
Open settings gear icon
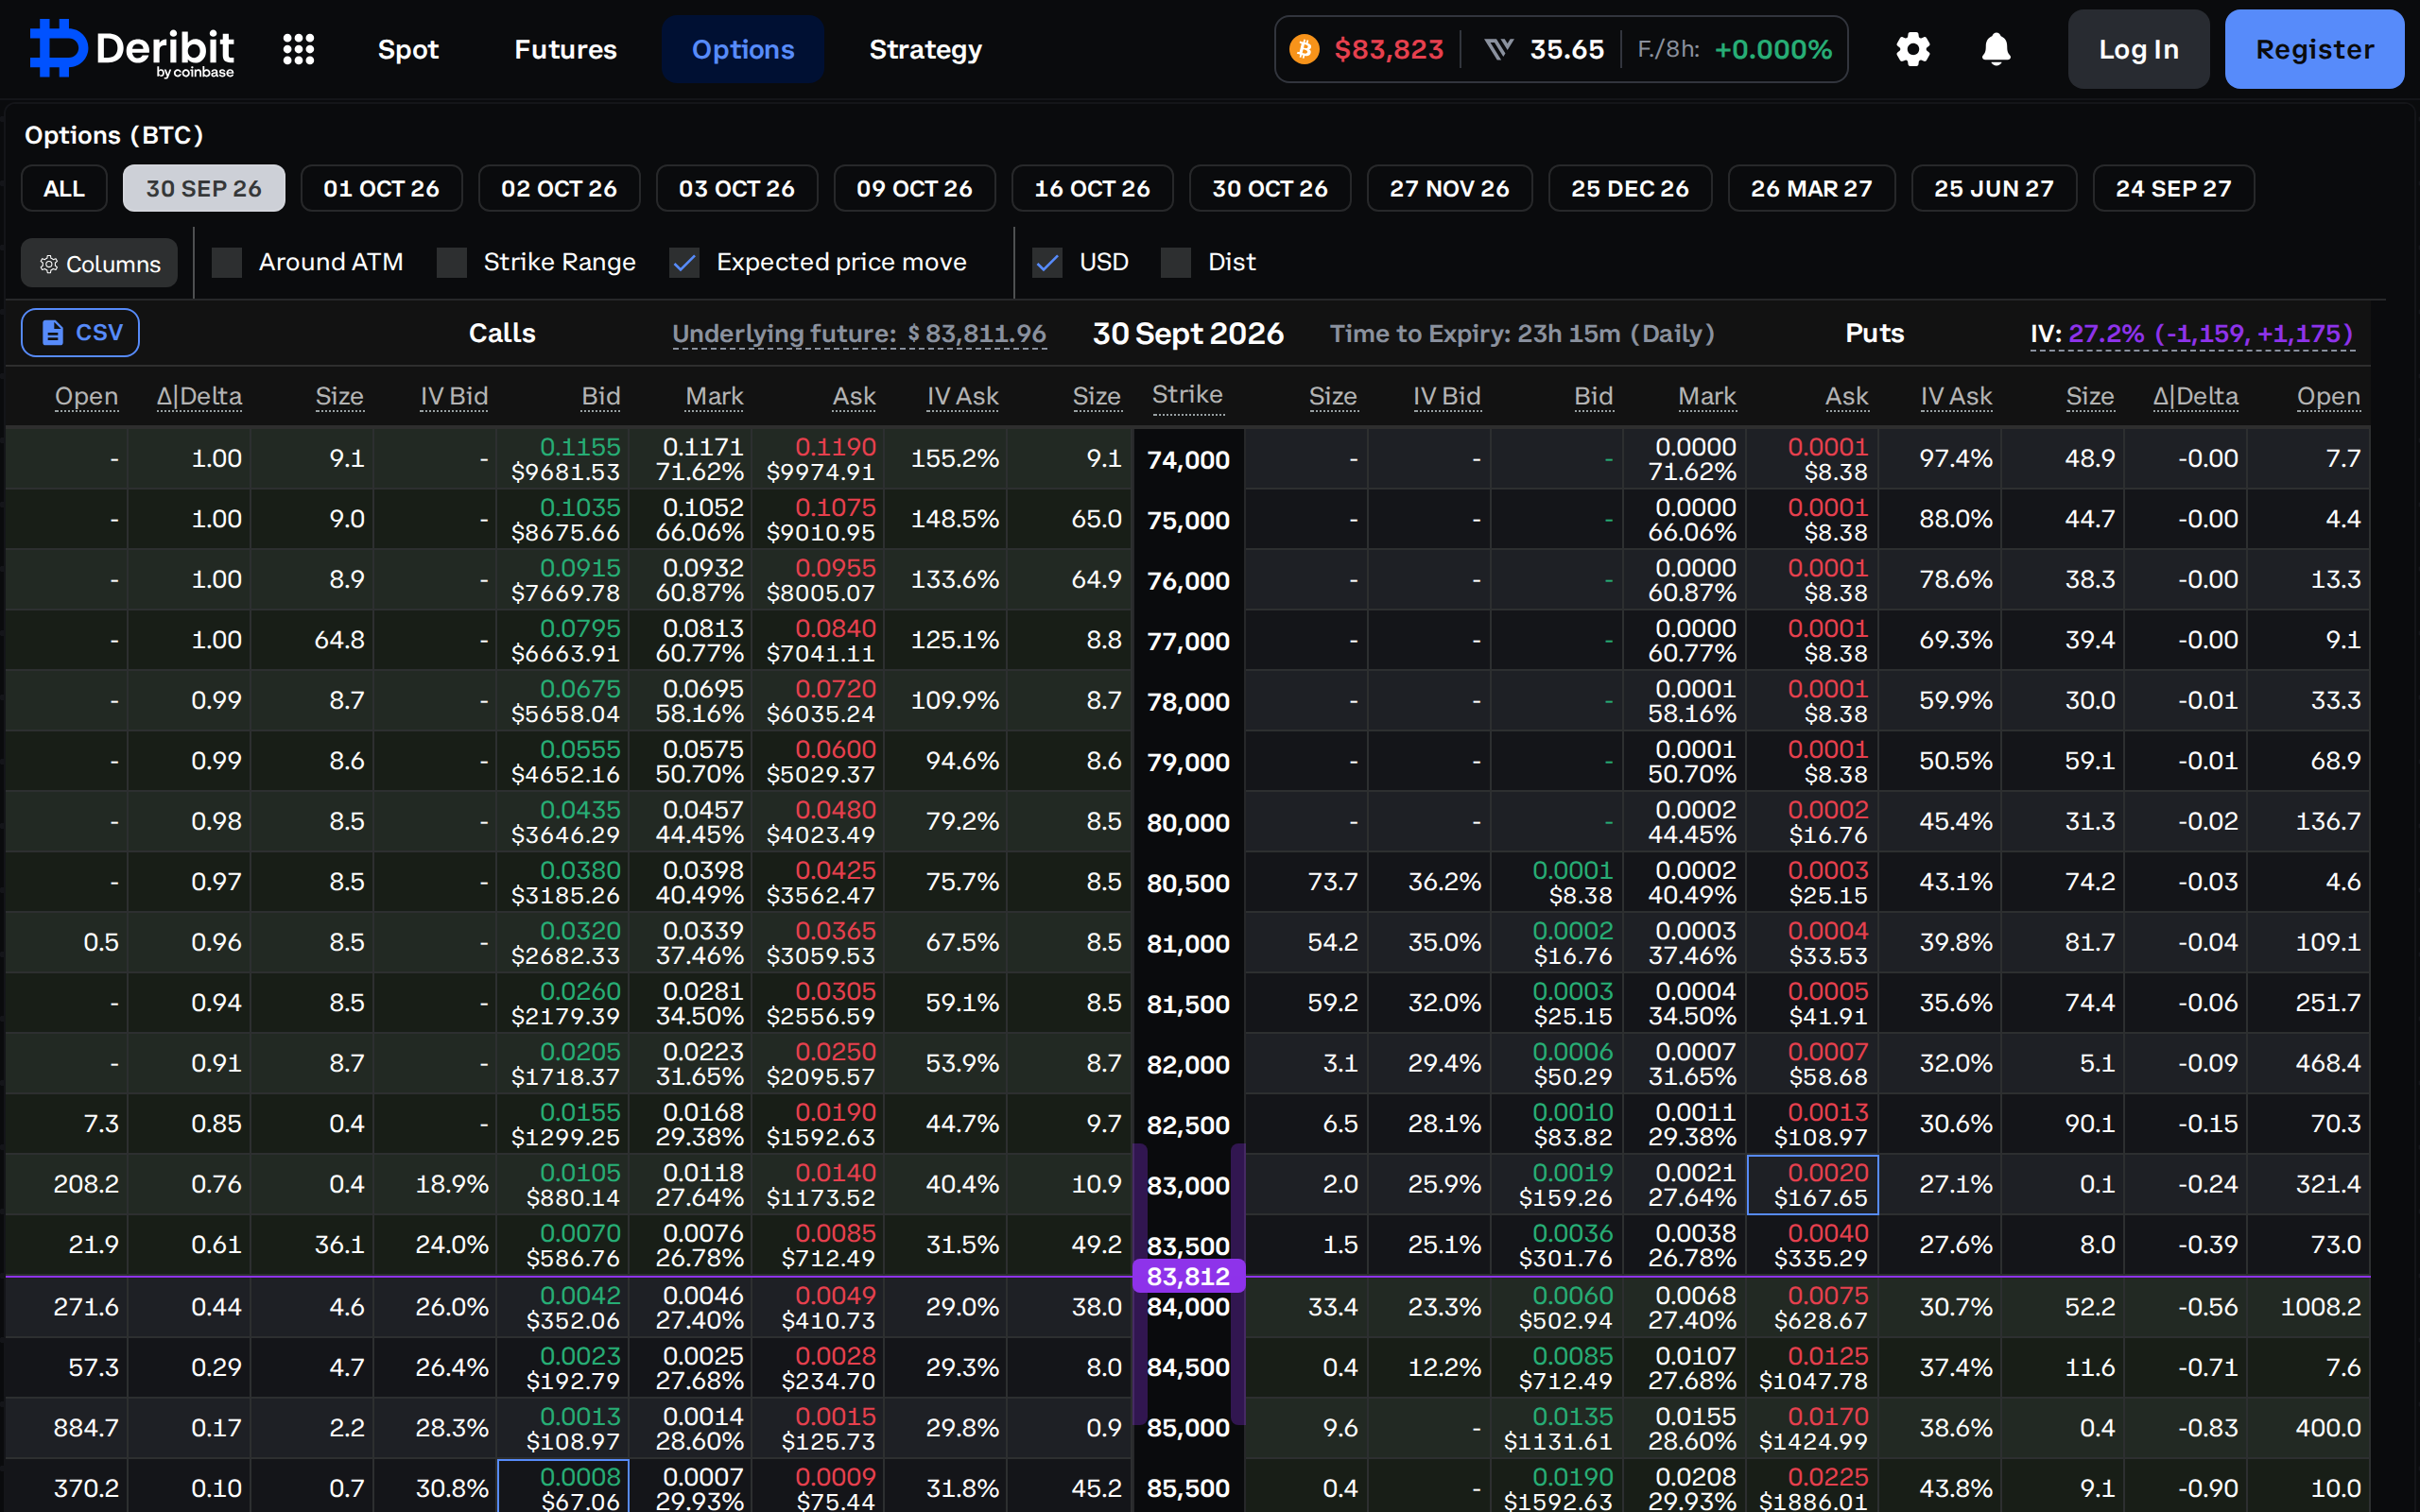point(1912,49)
